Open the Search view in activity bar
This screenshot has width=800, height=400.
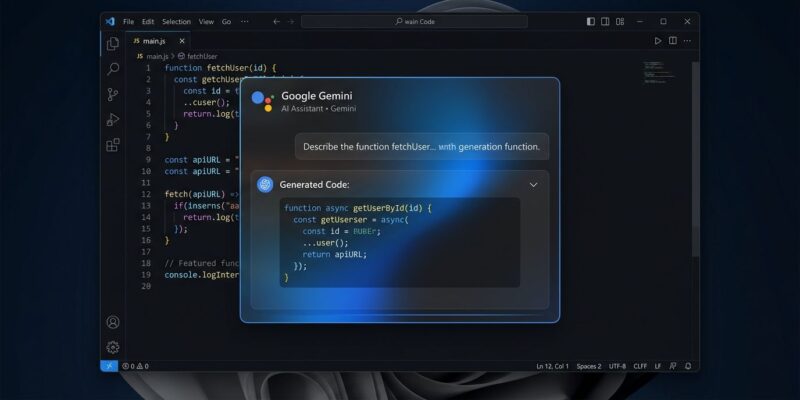coord(113,69)
